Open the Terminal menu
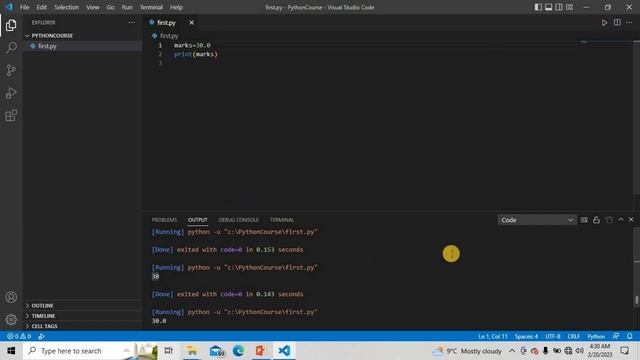Image resolution: width=640 pixels, height=360 pixels. (x=151, y=7)
